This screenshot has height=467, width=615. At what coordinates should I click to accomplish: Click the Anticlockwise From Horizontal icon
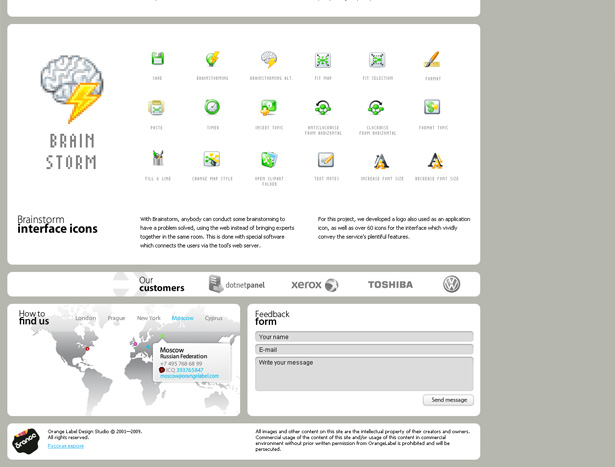coord(323,107)
